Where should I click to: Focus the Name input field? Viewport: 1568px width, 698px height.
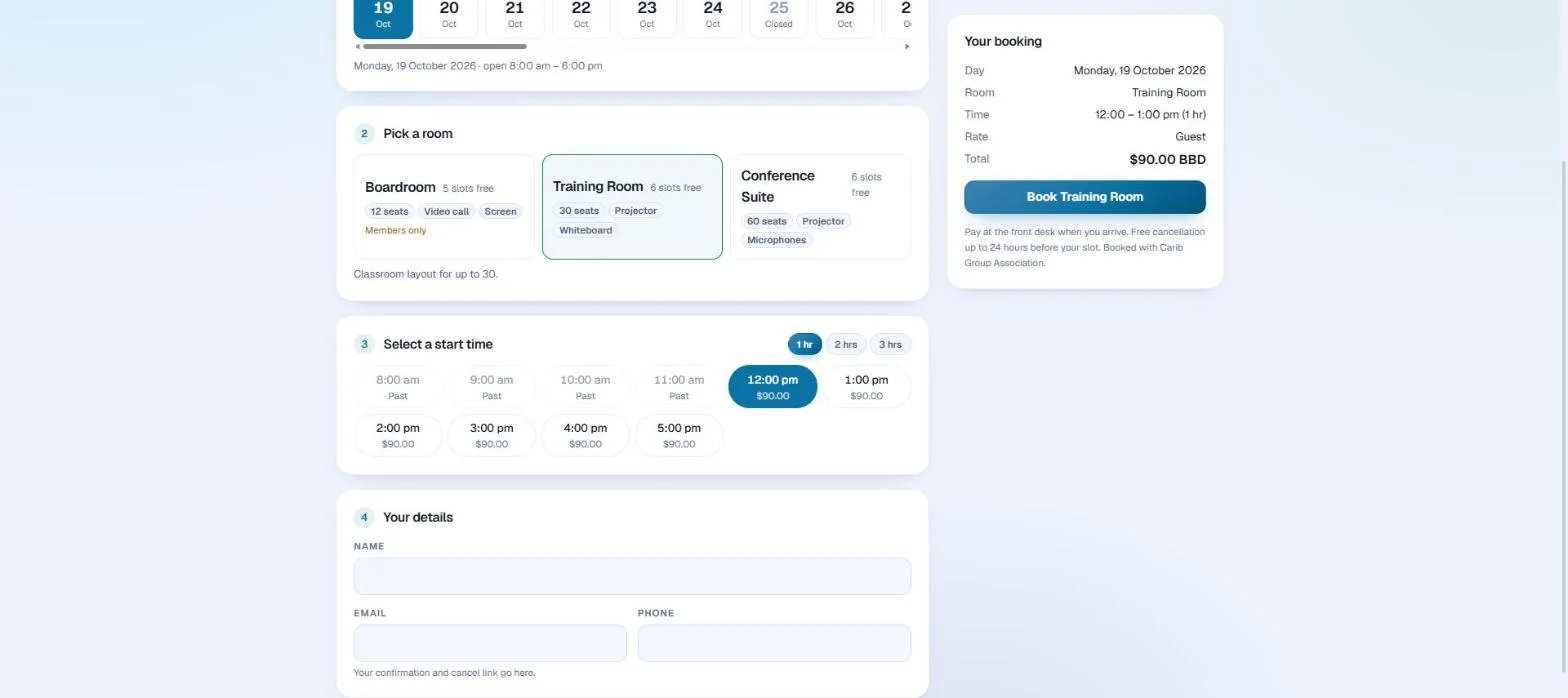tap(632, 576)
